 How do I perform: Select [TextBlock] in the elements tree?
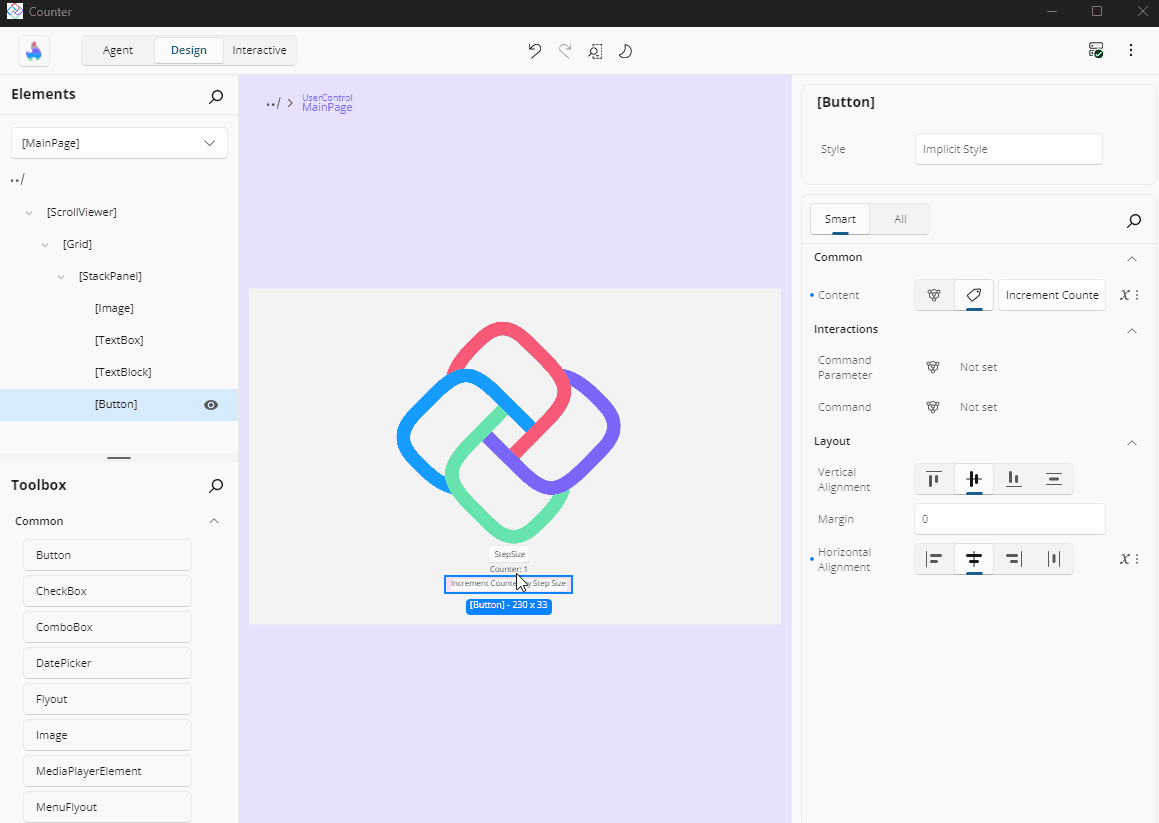123,372
